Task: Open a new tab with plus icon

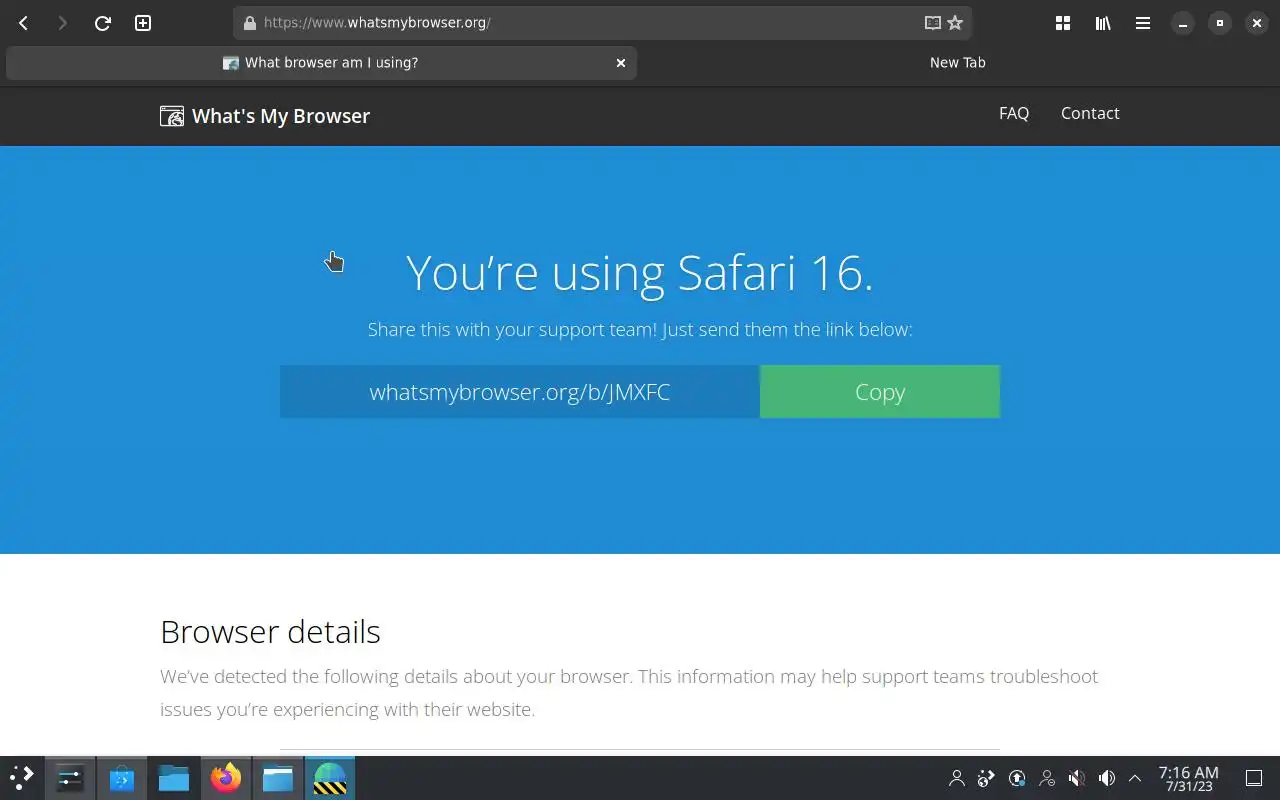Action: 143,23
